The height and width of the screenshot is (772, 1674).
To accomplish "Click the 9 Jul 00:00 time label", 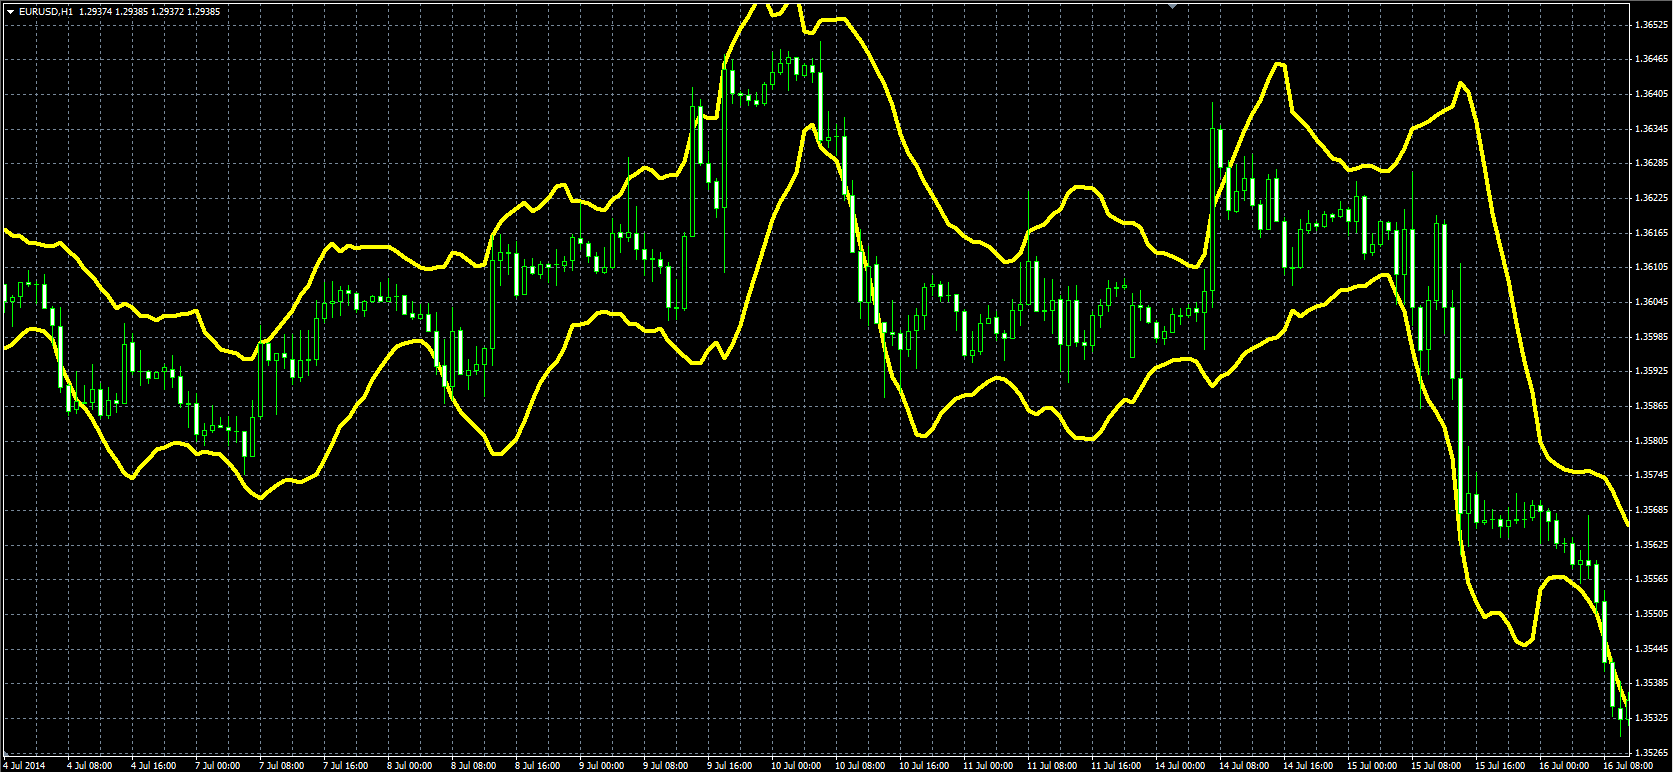I will 602,765.
